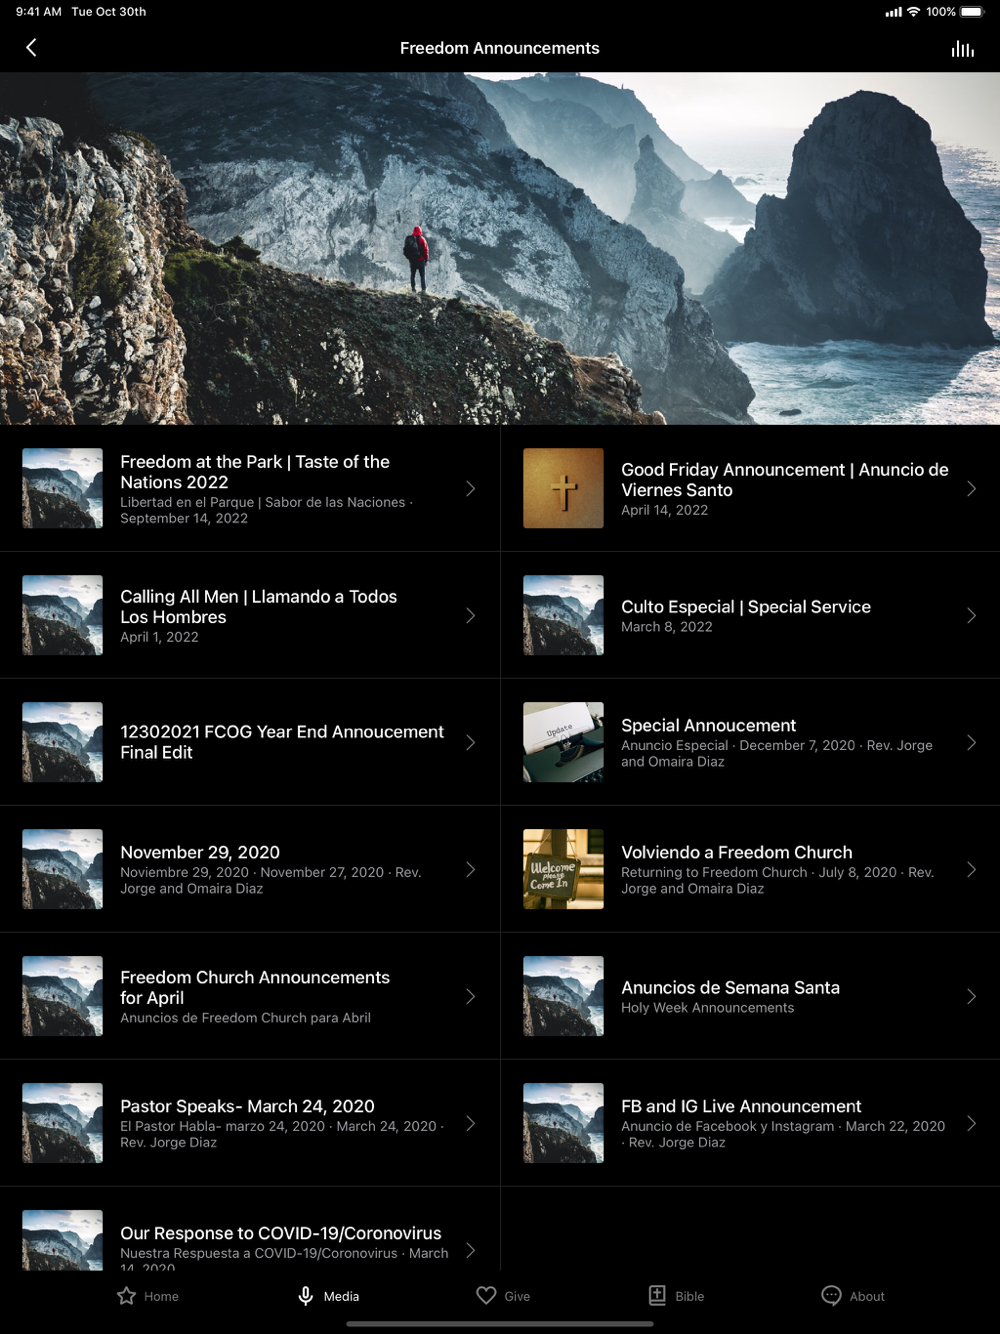Click 'April 14, 2022' date text
The height and width of the screenshot is (1334, 1000).
click(x=664, y=510)
